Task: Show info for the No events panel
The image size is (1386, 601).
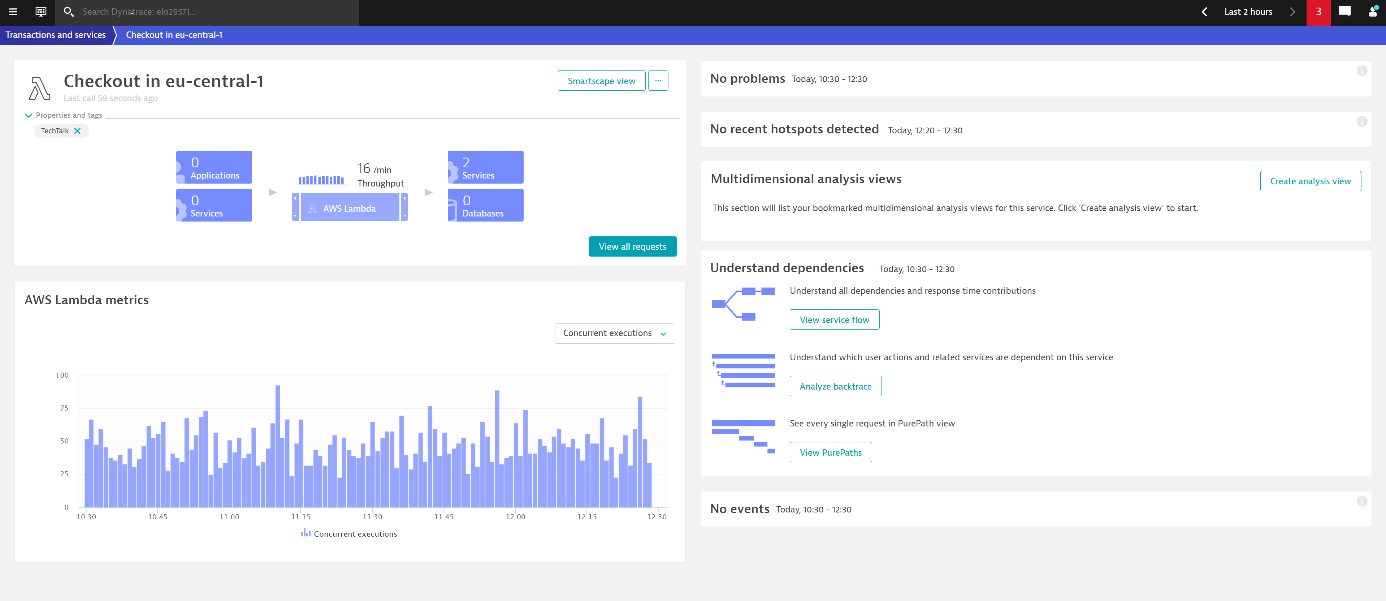Action: click(1362, 501)
